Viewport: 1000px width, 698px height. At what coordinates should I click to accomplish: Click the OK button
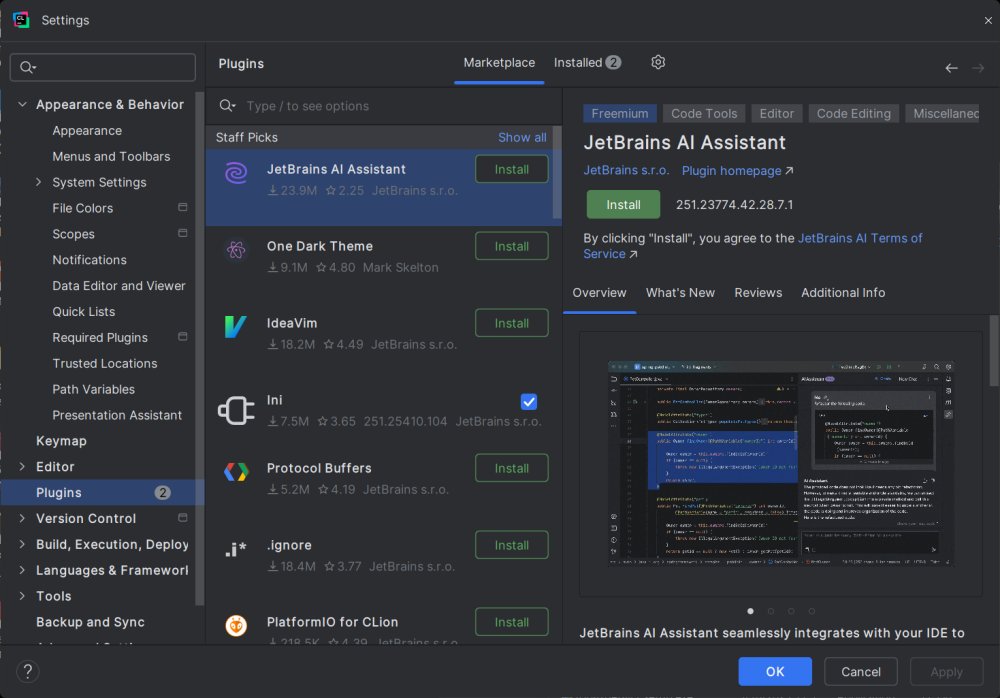tap(775, 671)
